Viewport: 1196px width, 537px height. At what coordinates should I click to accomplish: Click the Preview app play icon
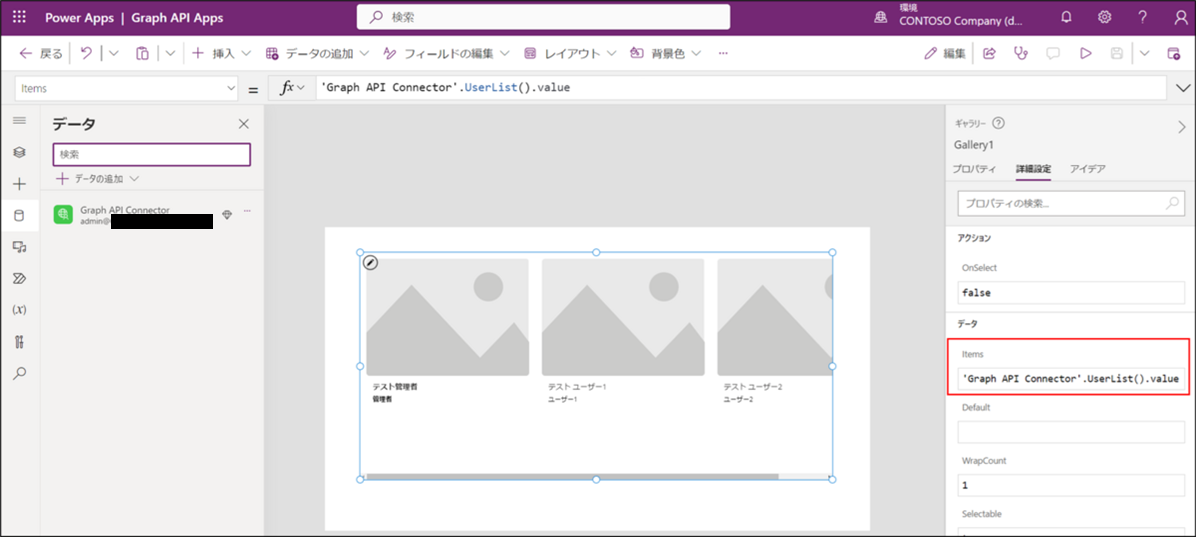point(1085,53)
